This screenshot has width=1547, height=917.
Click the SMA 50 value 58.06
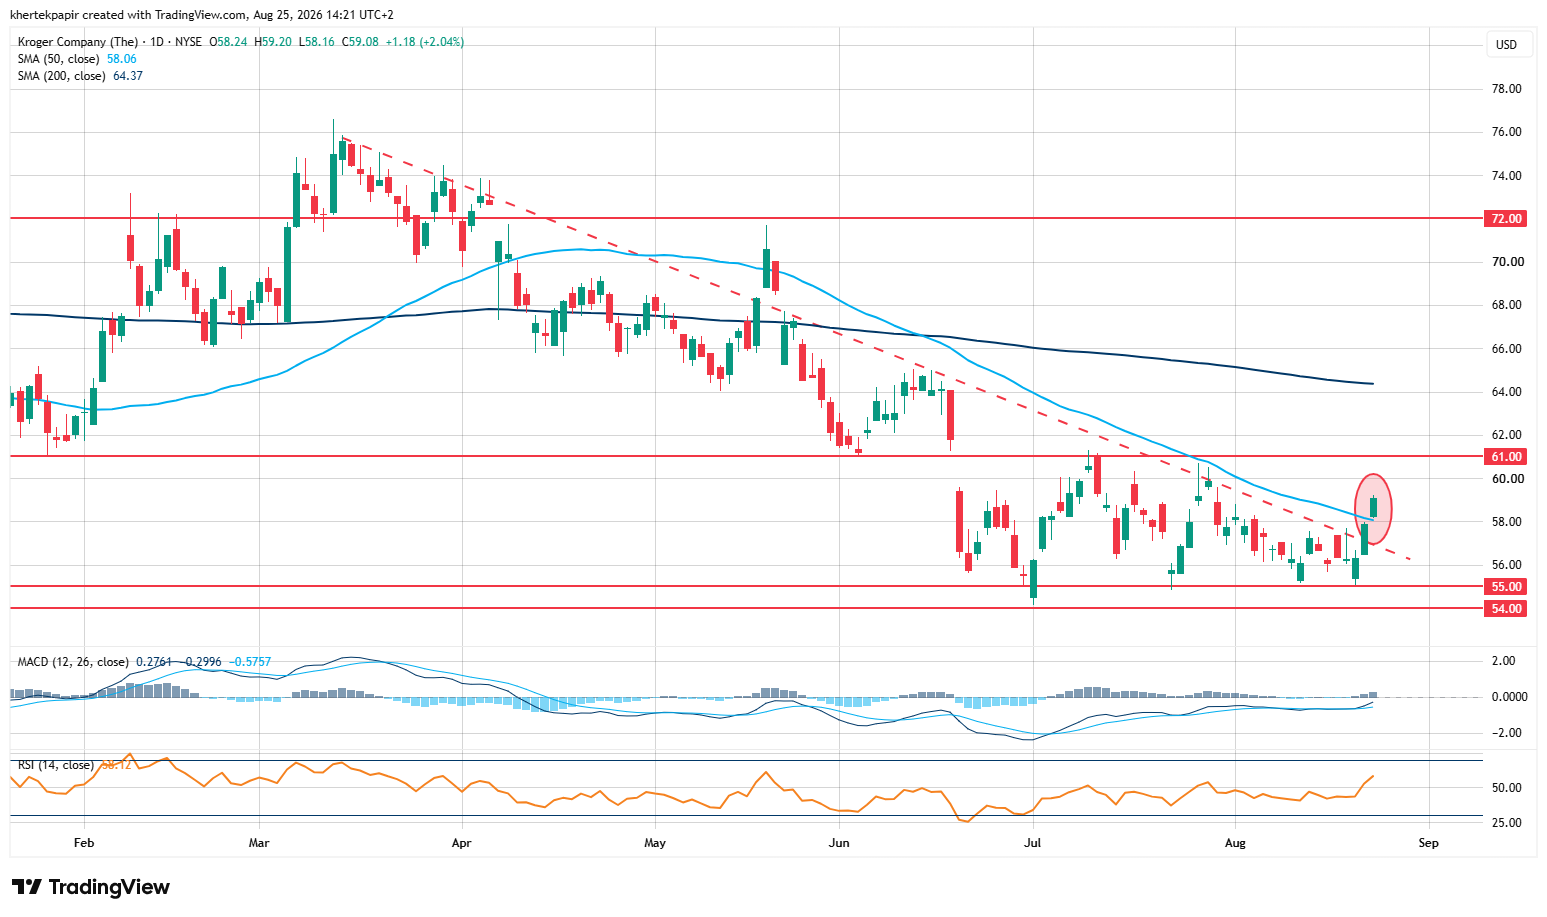coord(122,59)
